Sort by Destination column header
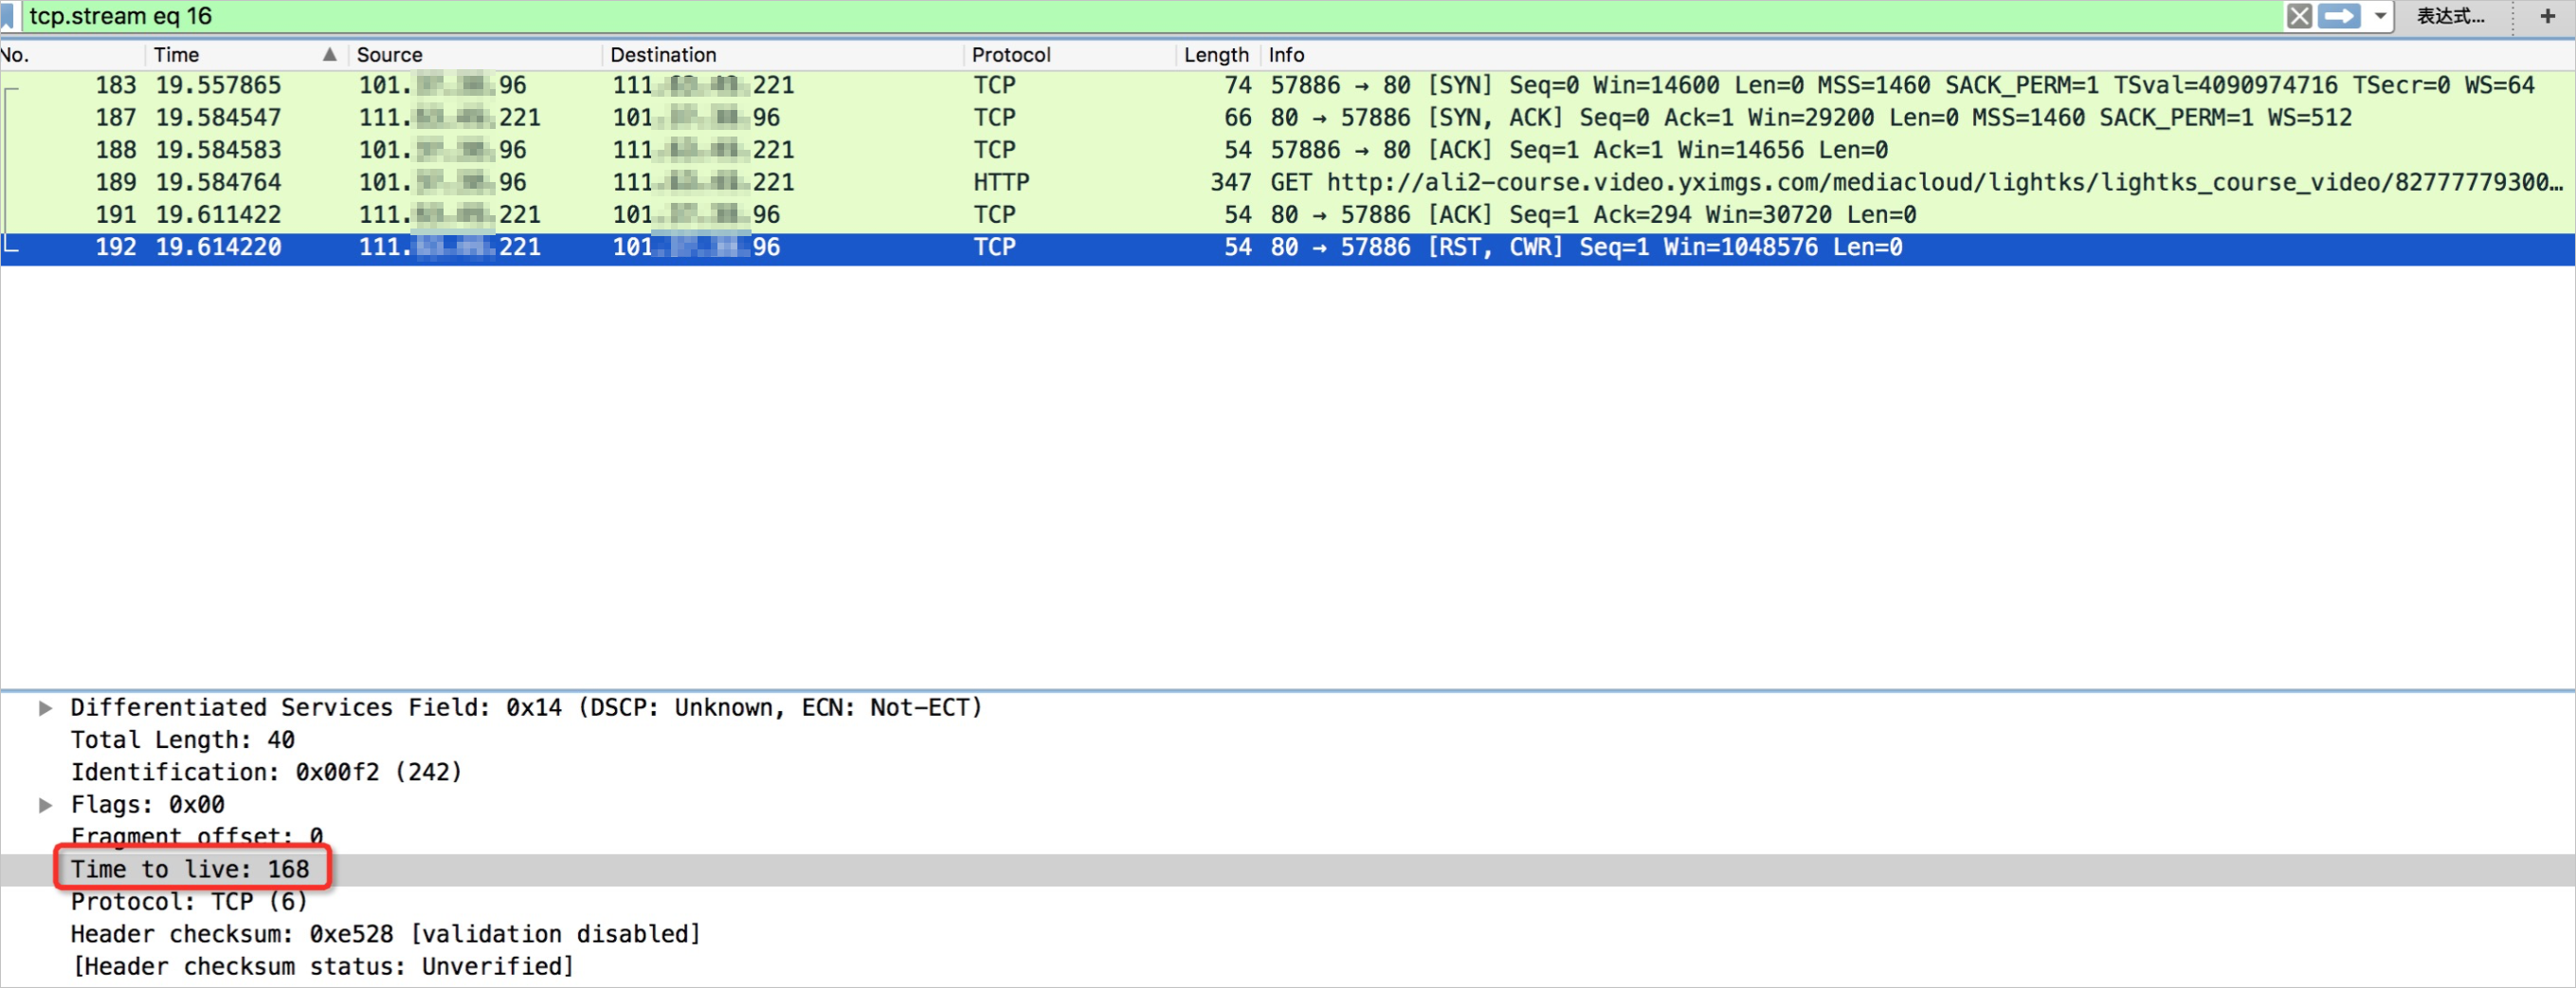The image size is (2576, 988). point(663,55)
